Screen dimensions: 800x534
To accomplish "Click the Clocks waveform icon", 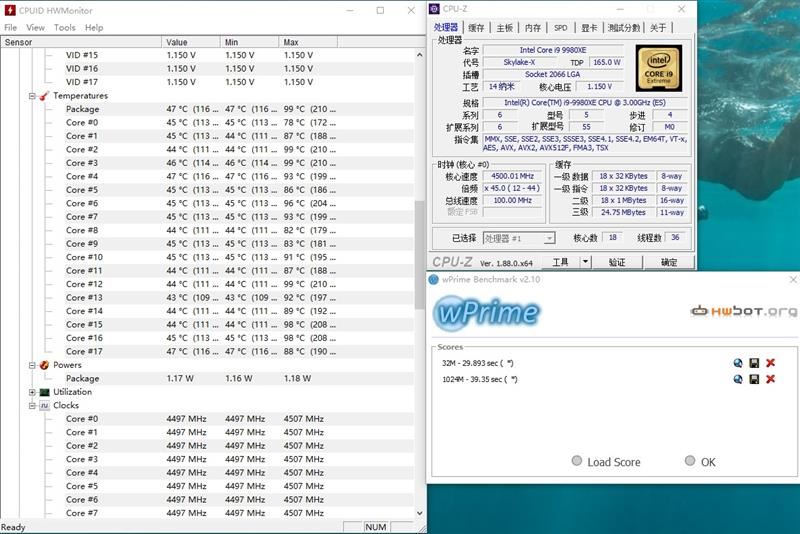I will [x=44, y=405].
